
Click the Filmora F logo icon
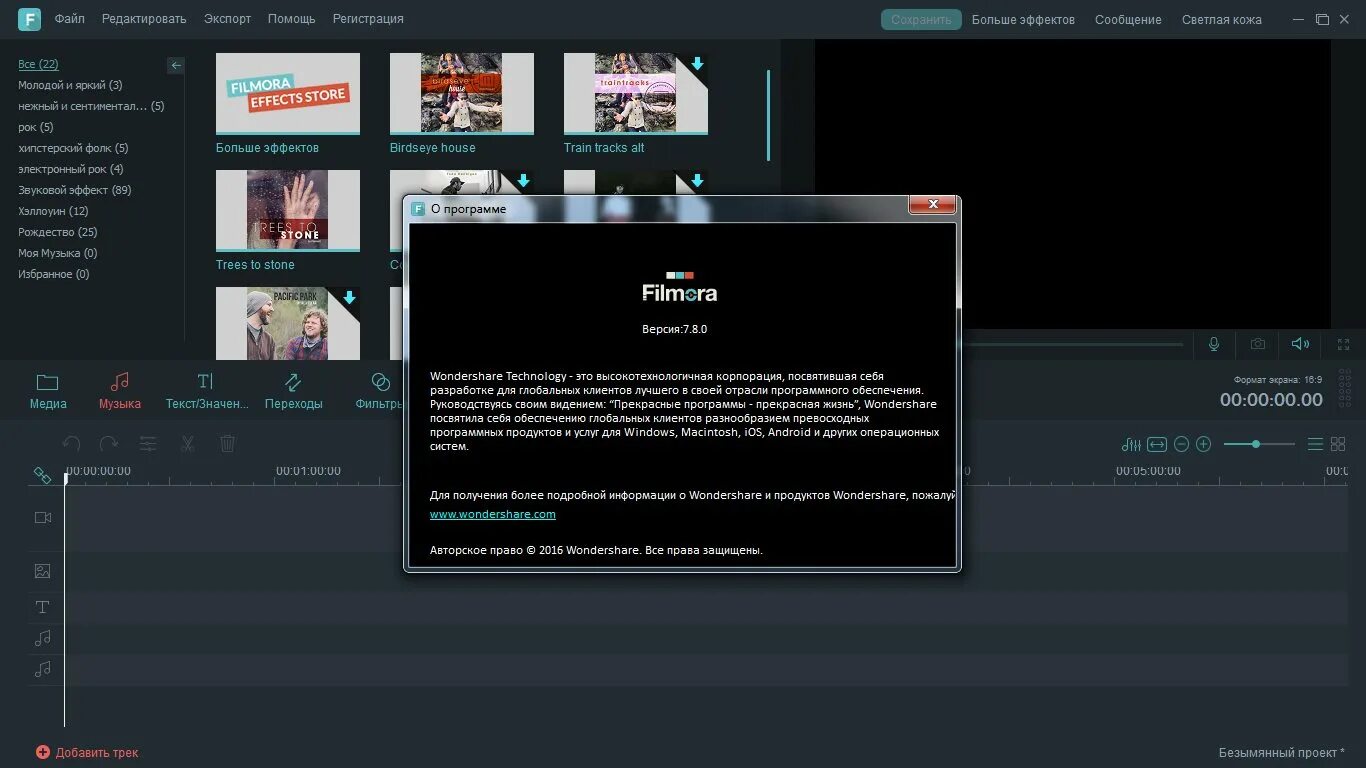(30, 19)
